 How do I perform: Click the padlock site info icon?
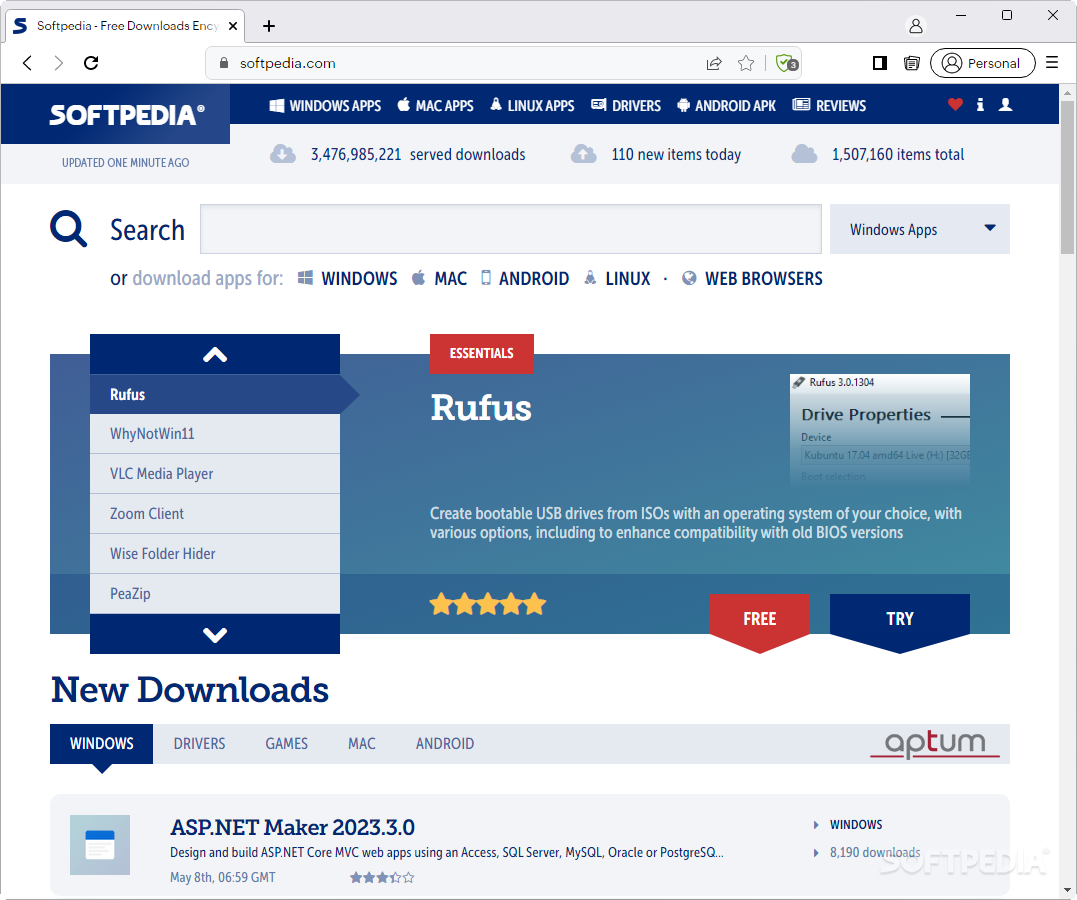(x=223, y=63)
